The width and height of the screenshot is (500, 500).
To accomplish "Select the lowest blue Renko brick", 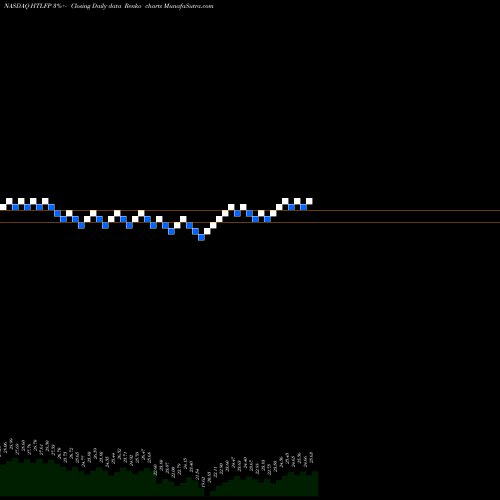I will click(x=201, y=237).
